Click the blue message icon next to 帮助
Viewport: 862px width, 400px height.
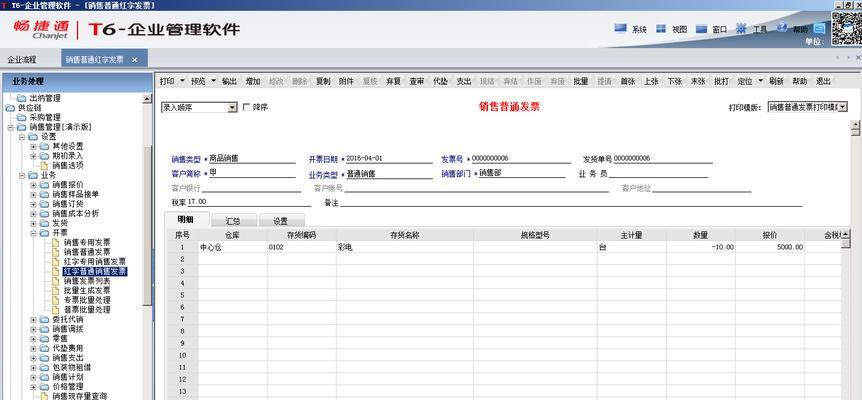point(820,28)
